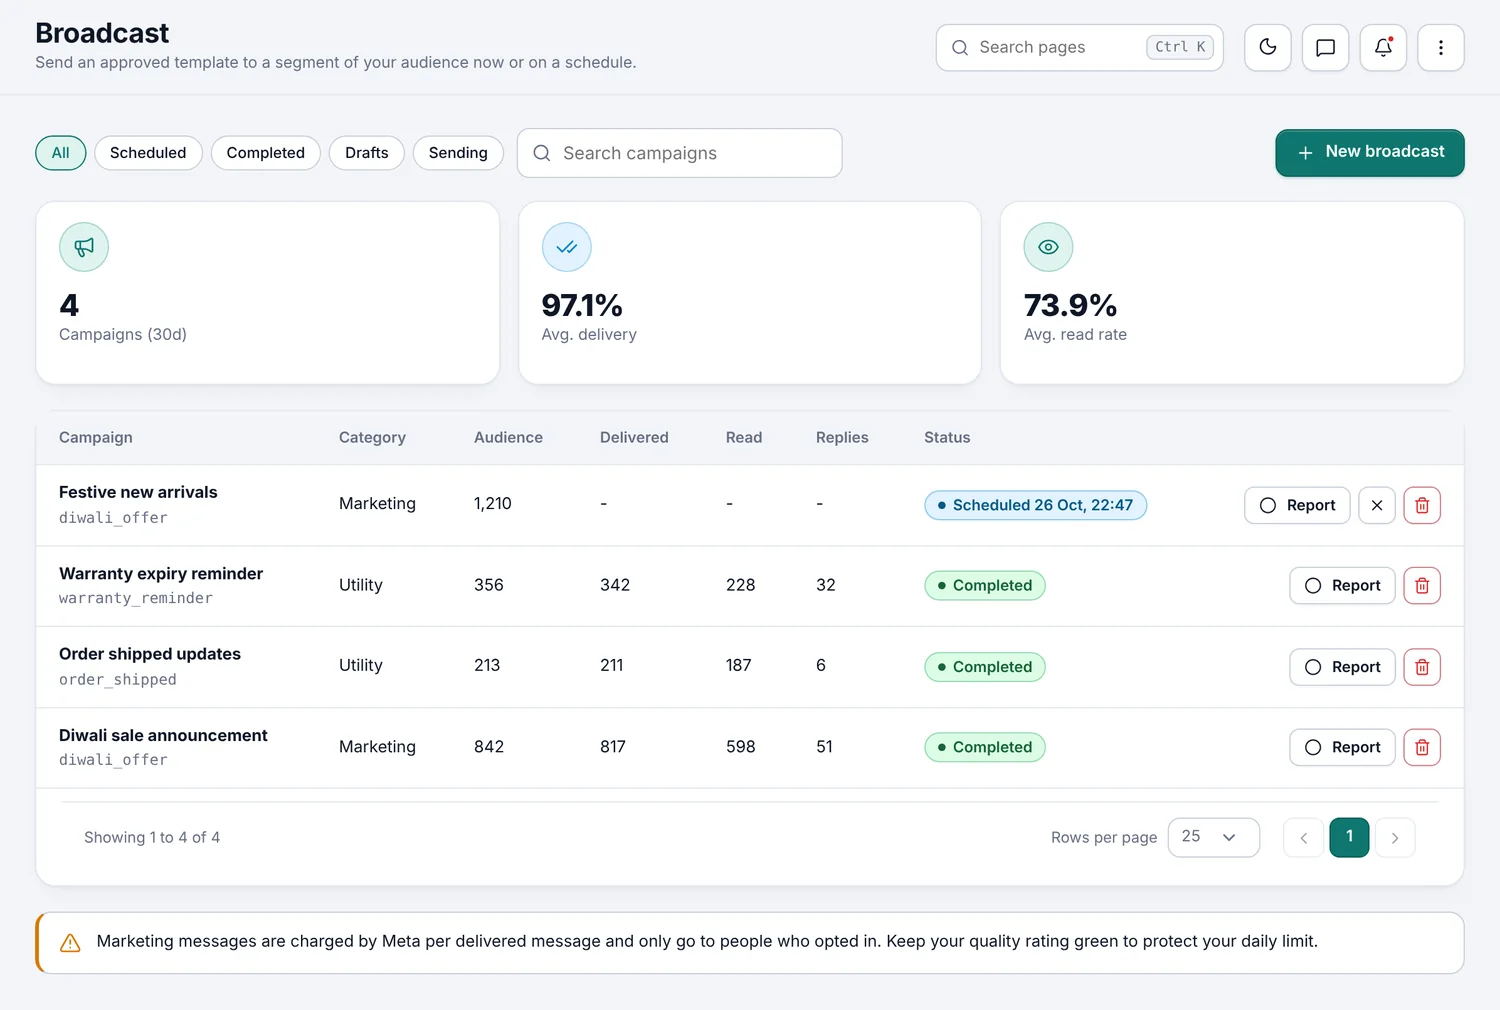
Task: Click the Warranty expiry reminder campaign name
Action: (x=161, y=573)
